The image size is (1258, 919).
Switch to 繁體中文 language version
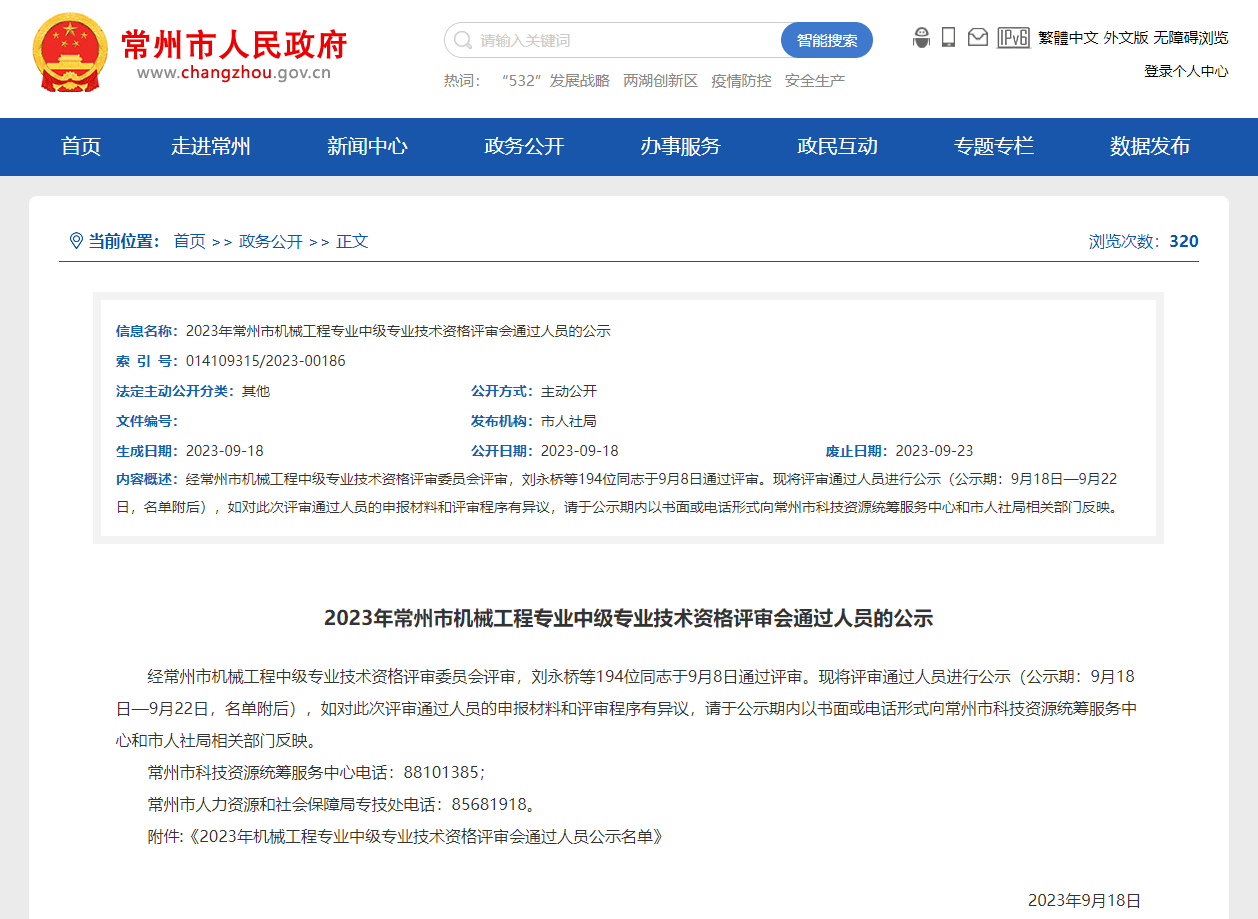[x=1068, y=38]
